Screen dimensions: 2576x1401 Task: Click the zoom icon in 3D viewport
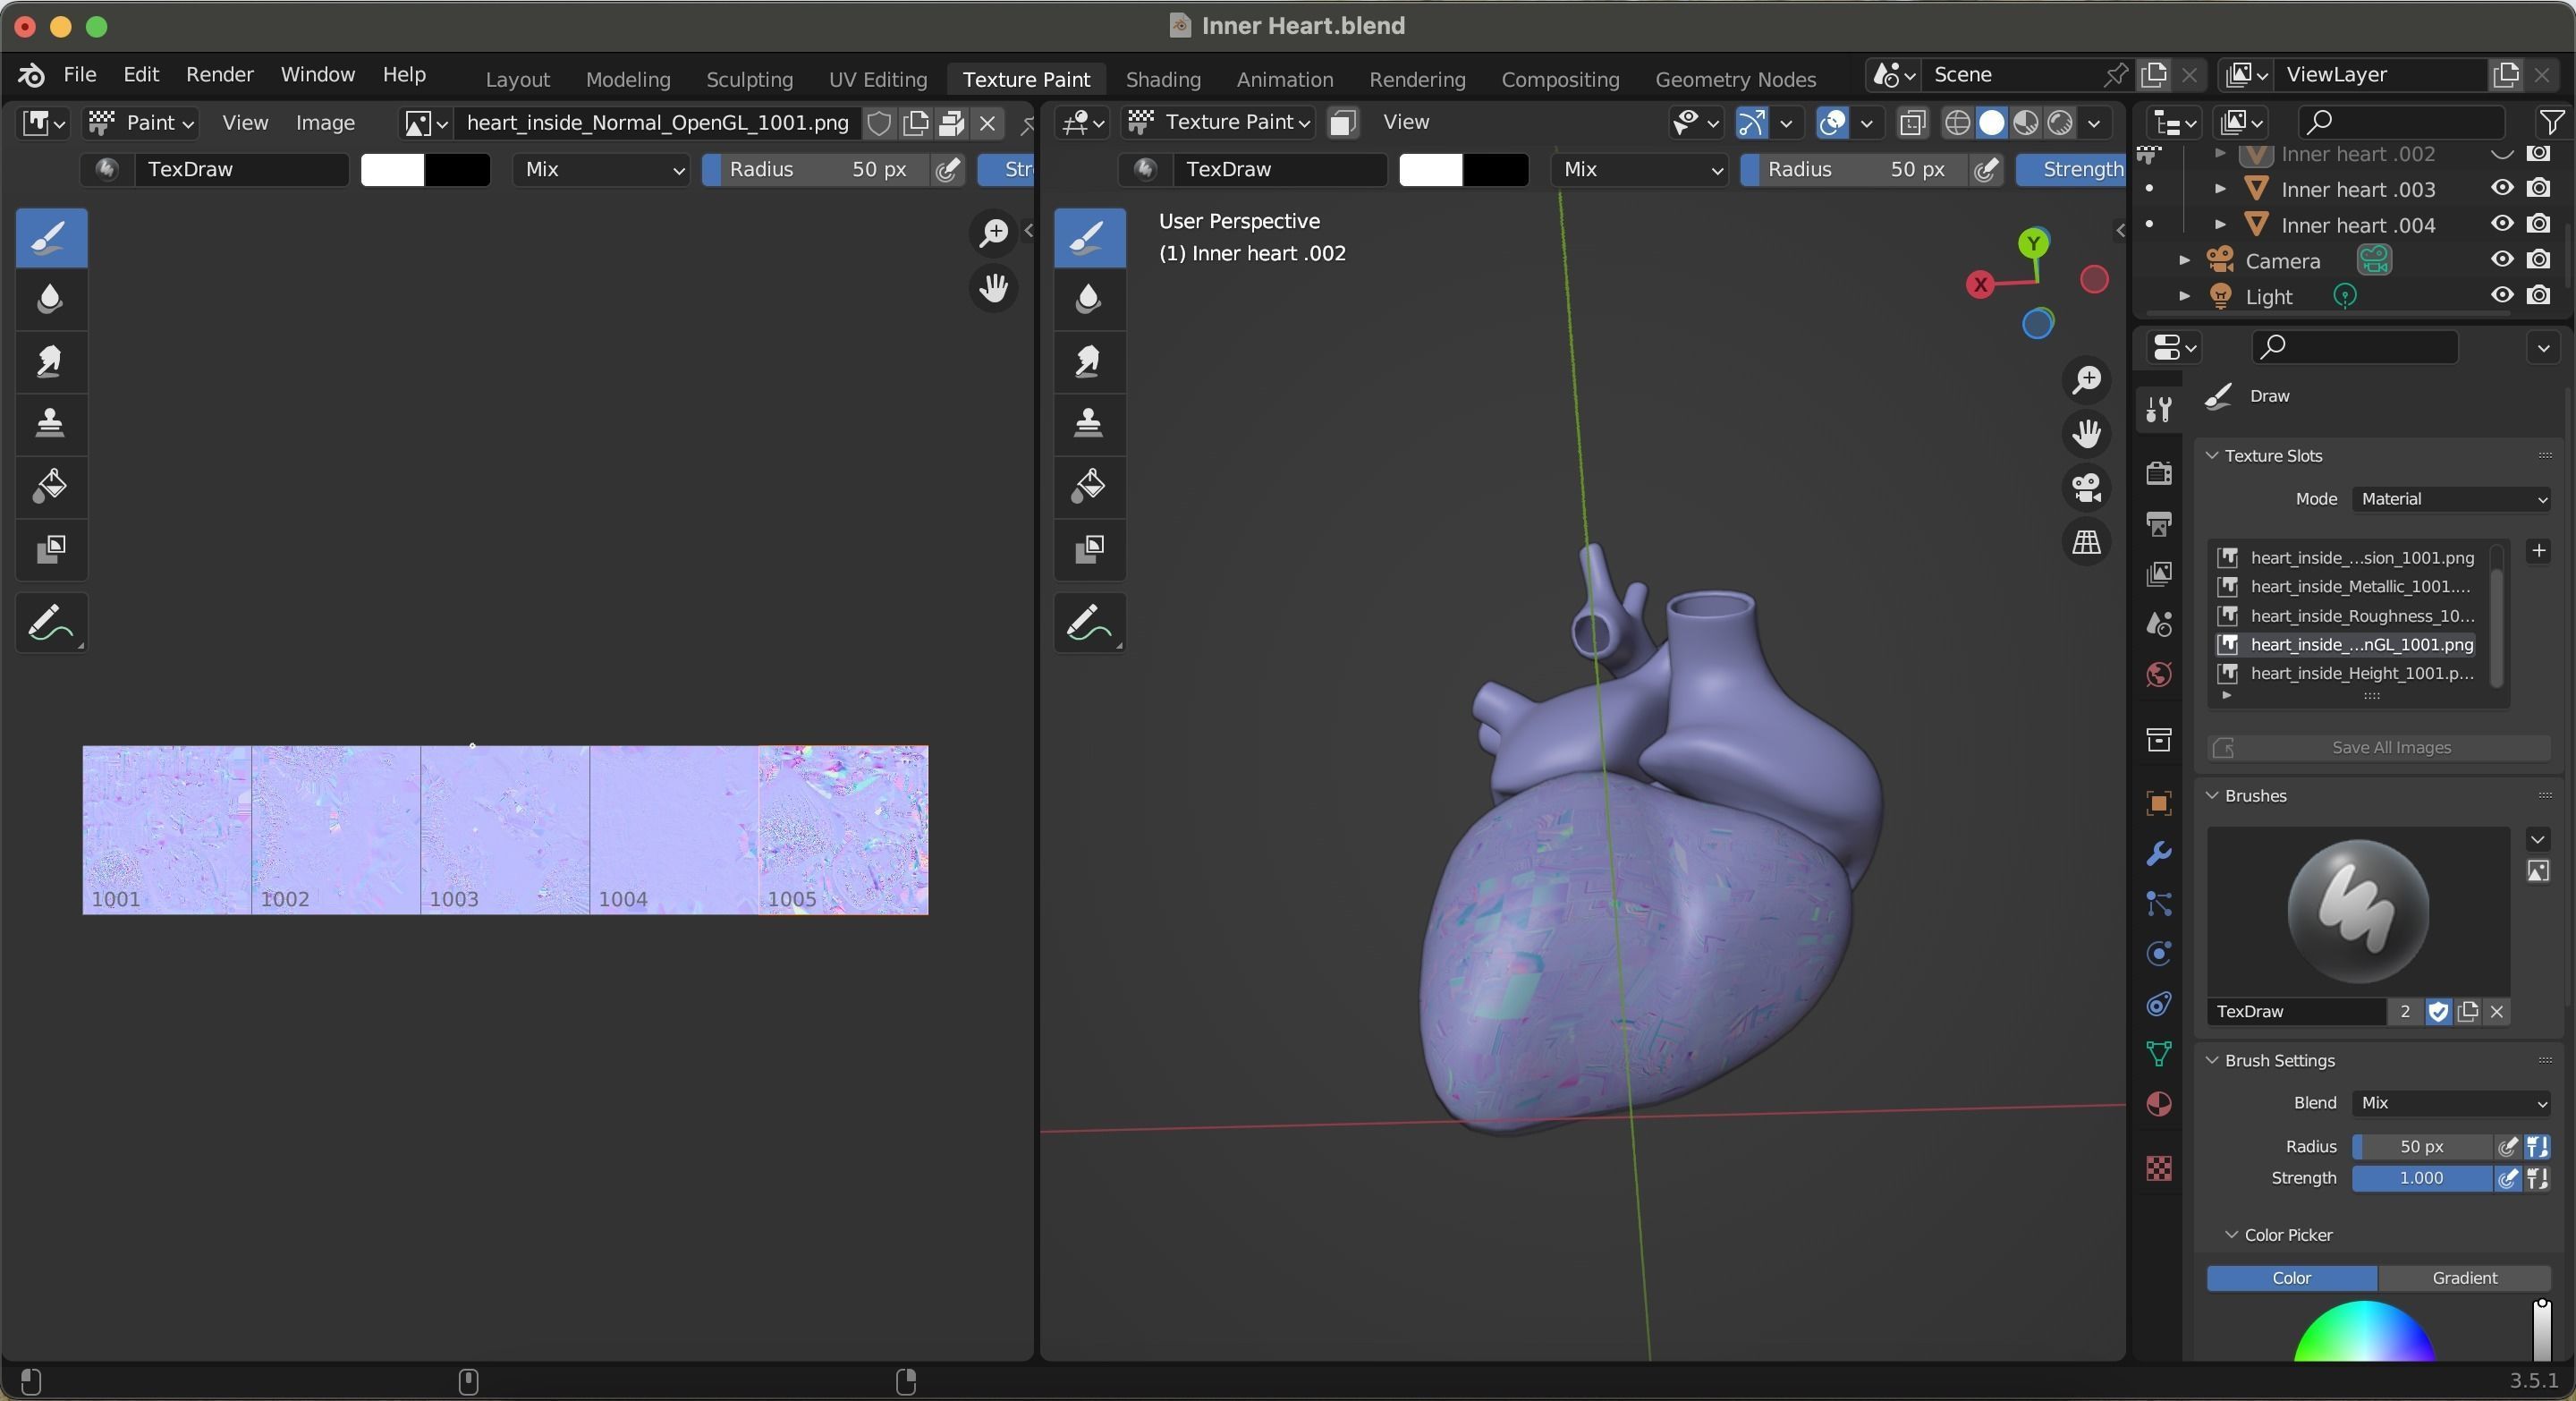pyautogui.click(x=2086, y=380)
